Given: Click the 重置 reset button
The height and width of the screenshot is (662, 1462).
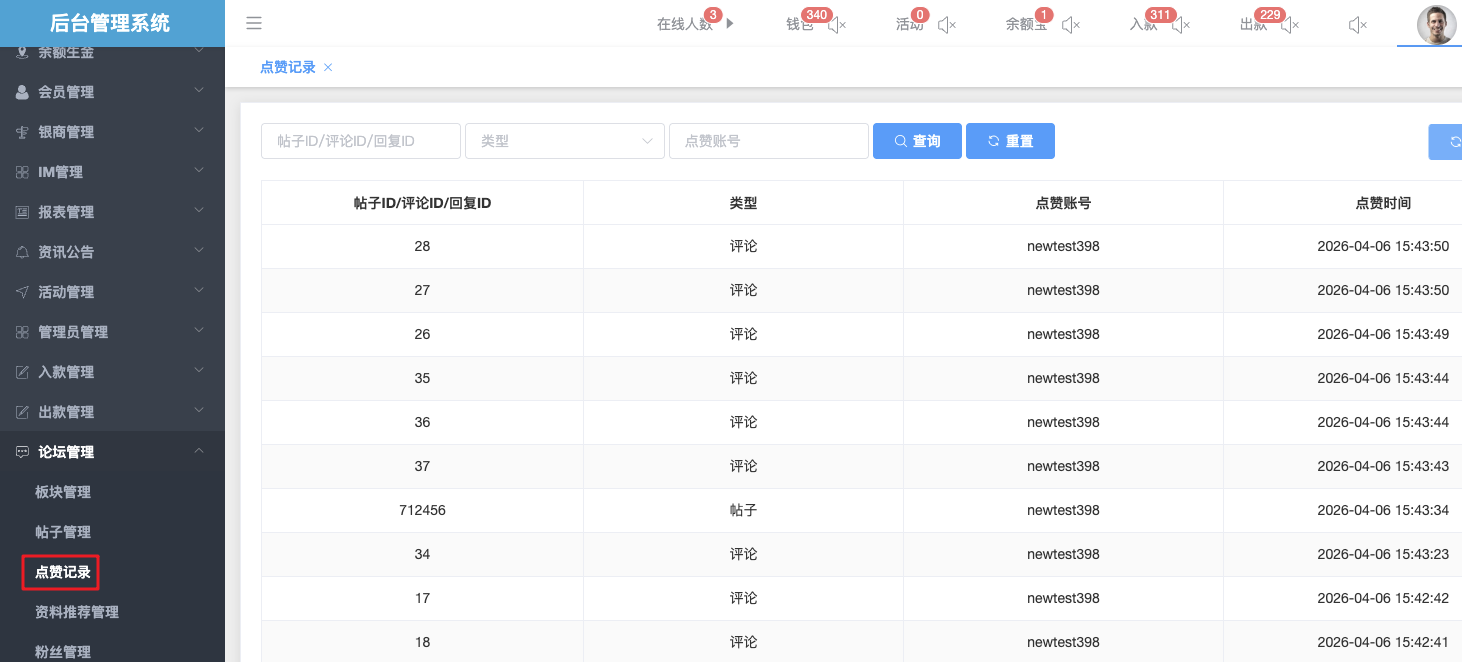Looking at the screenshot, I should (x=1010, y=141).
